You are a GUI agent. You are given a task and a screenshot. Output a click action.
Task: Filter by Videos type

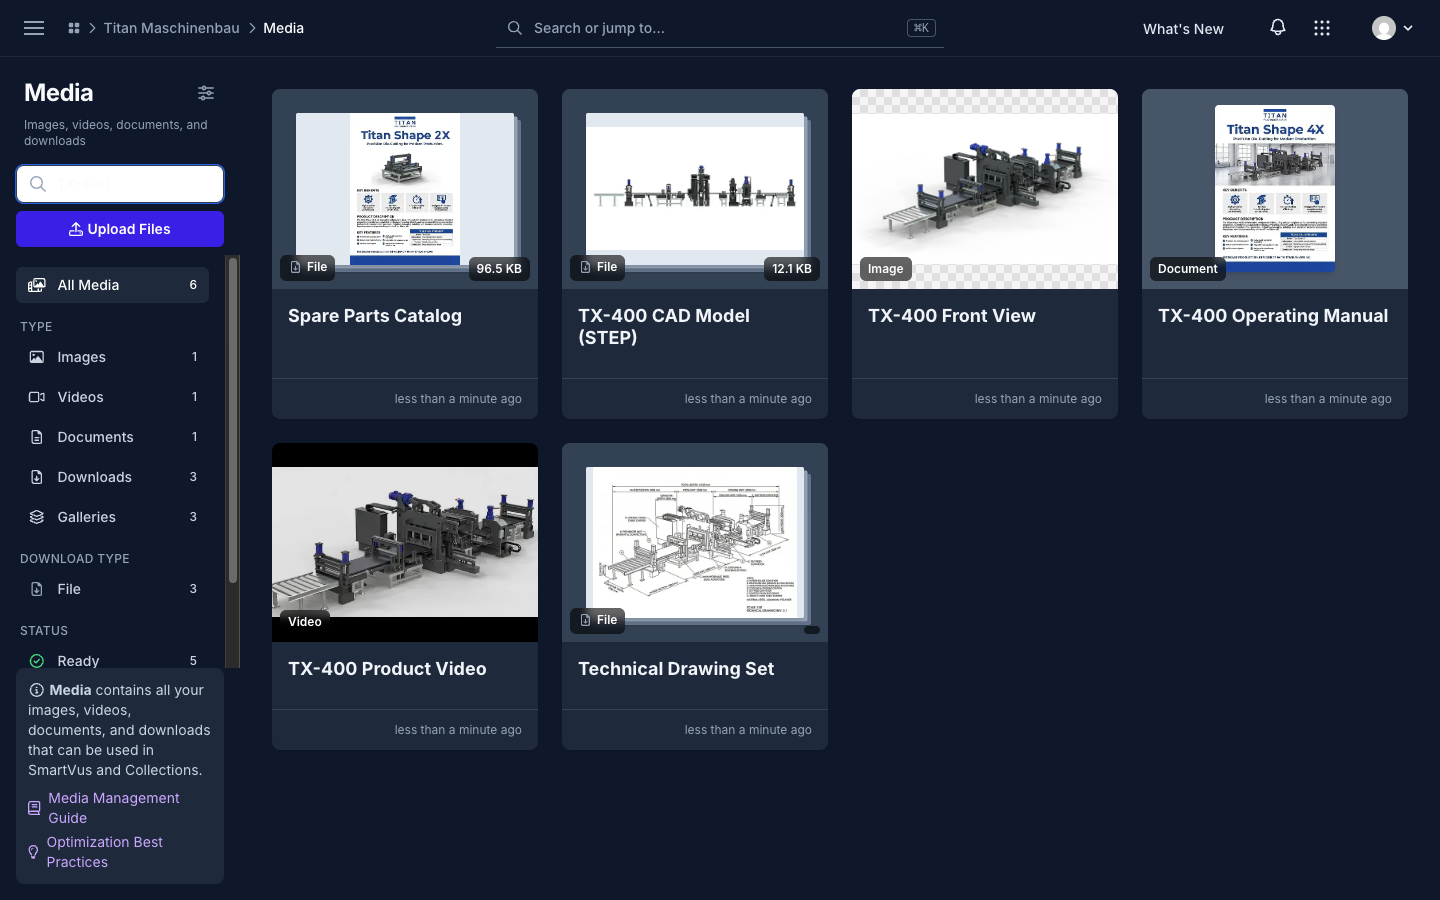pyautogui.click(x=112, y=397)
